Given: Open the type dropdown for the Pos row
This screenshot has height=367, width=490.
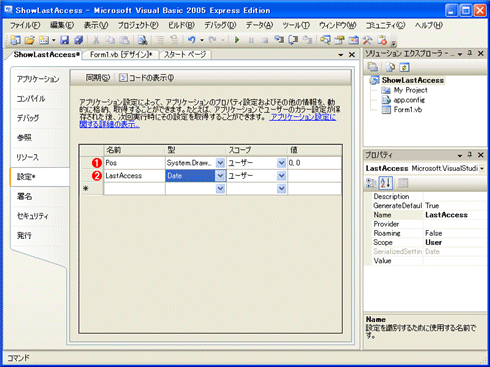Looking at the screenshot, I should coord(220,163).
